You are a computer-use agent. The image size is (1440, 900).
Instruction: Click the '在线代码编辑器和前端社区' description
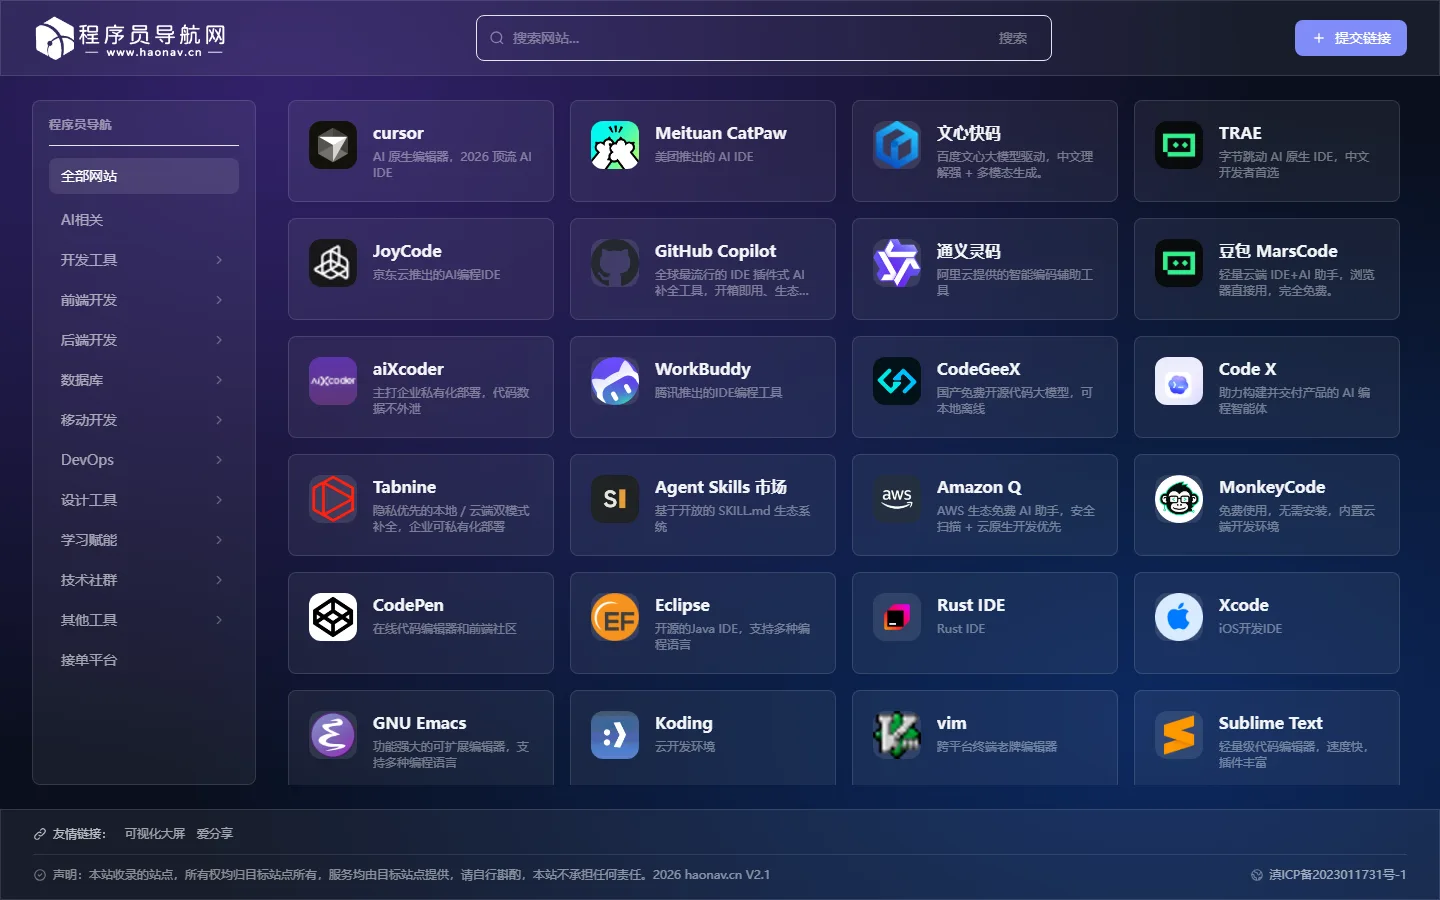point(445,629)
